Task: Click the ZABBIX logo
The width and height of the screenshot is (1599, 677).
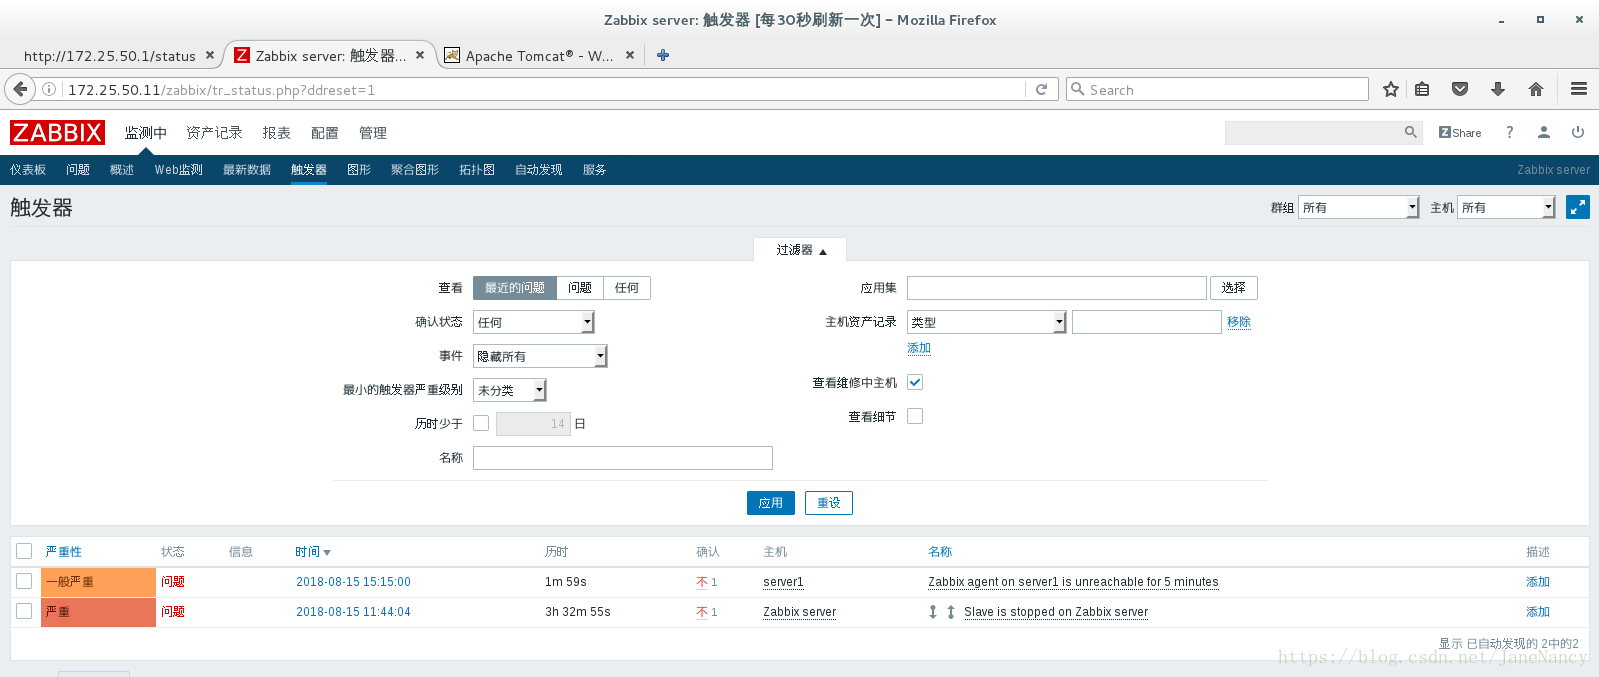Action: tap(57, 132)
